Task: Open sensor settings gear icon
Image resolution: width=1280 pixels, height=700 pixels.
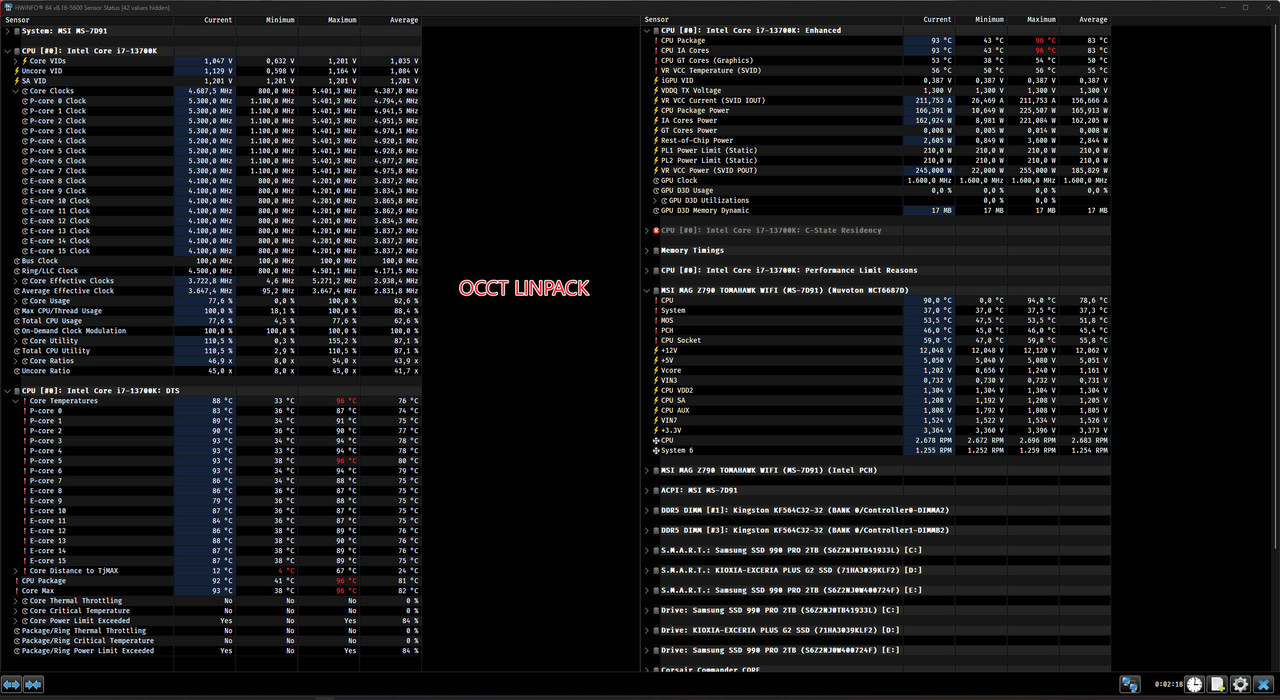Action: click(x=1240, y=685)
